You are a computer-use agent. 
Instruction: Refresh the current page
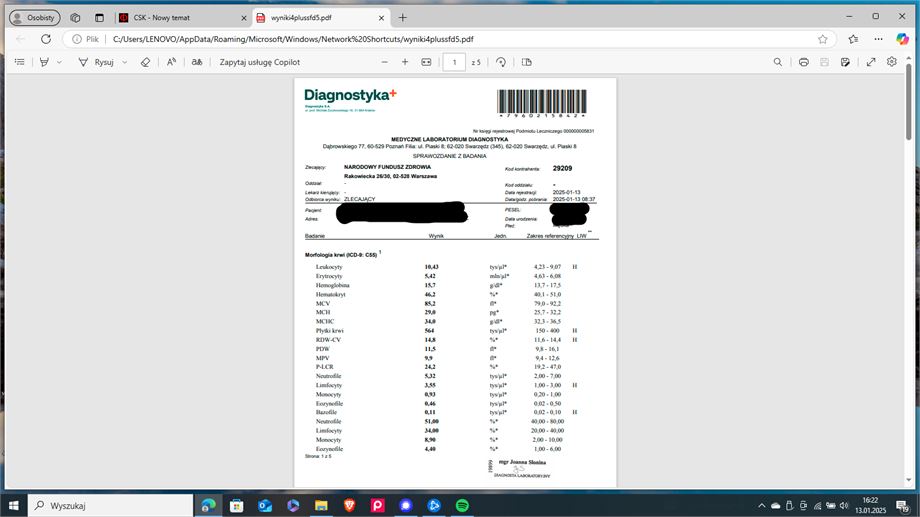click(x=46, y=39)
